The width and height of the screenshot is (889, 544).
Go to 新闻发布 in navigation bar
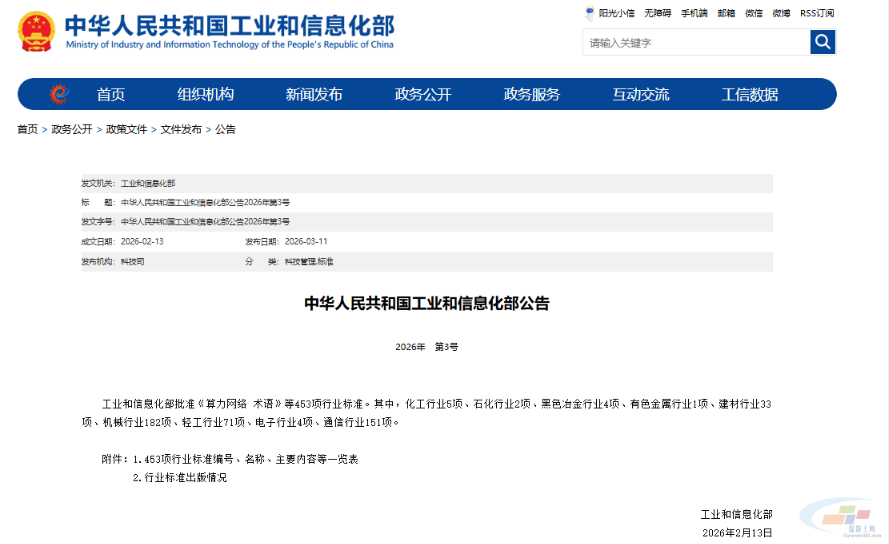tap(314, 95)
